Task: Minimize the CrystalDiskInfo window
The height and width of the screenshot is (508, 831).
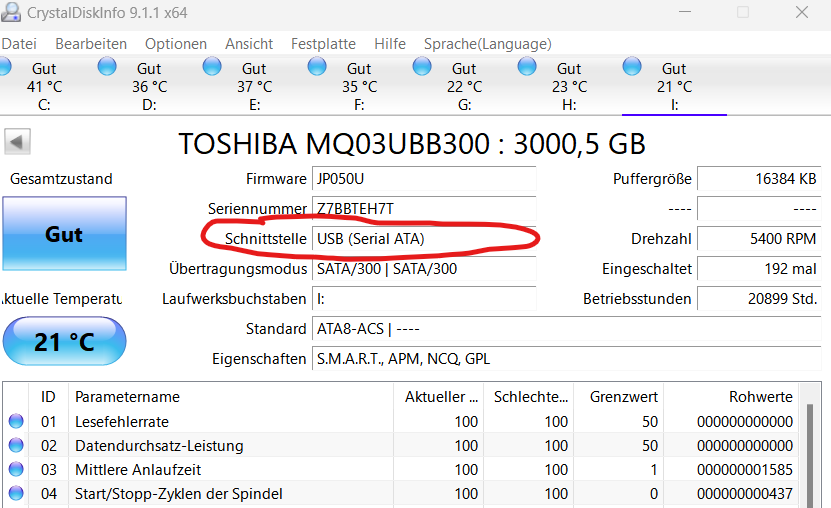Action: click(x=685, y=12)
